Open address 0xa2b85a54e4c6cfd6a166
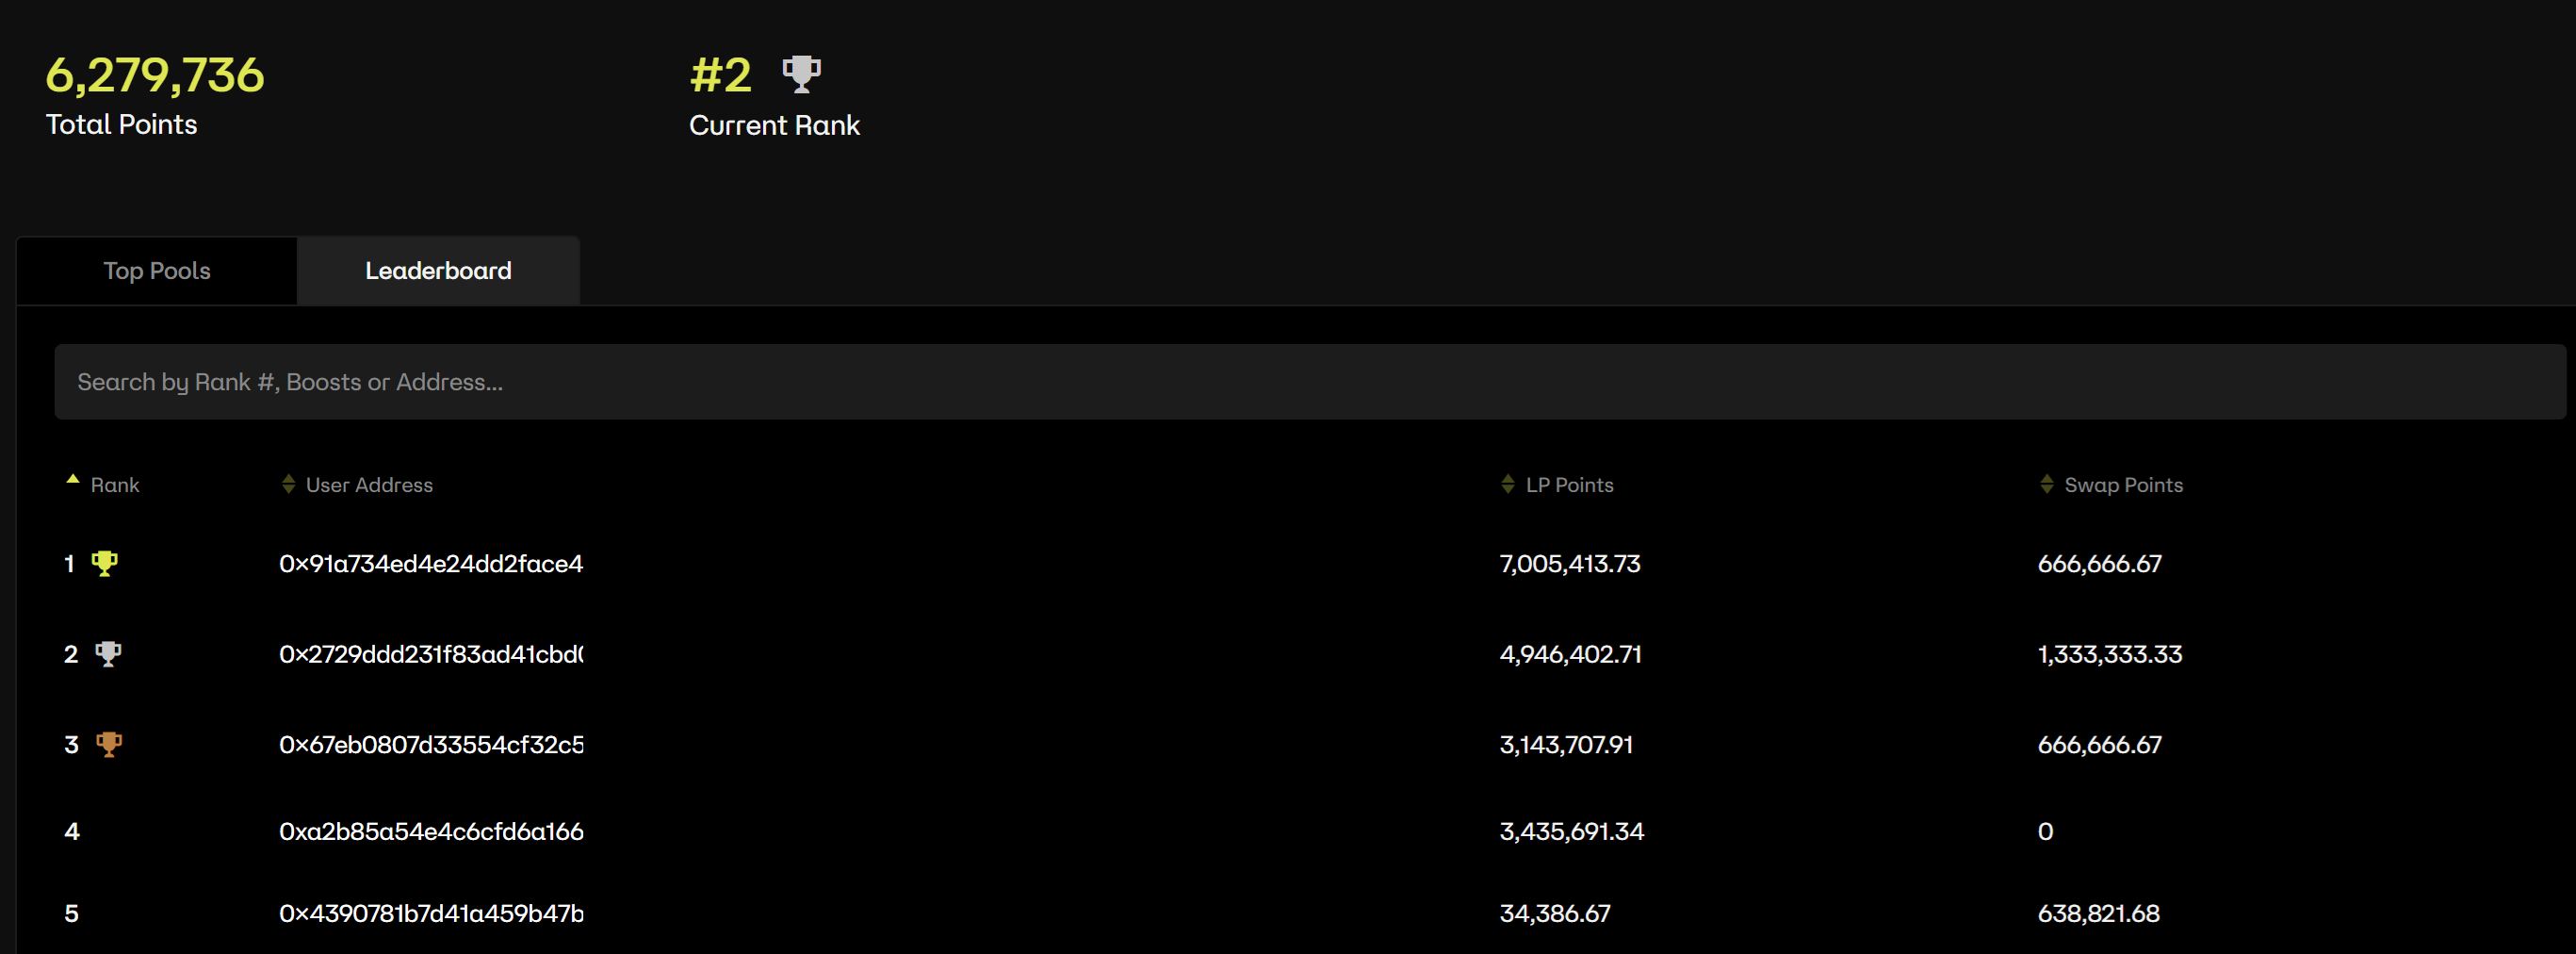The height and width of the screenshot is (954, 2576). pyautogui.click(x=431, y=831)
